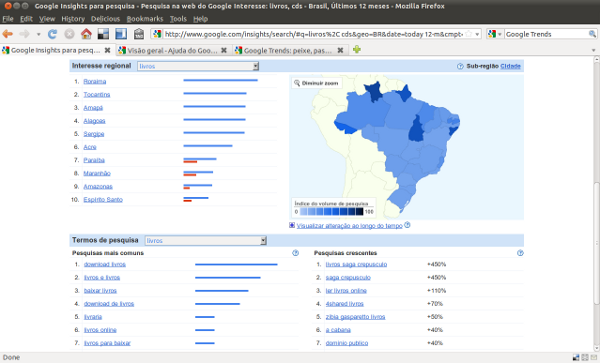Image resolution: width=600 pixels, height=363 pixels.
Task: Toggle Visualizar alteração ao longo do tempo
Action: click(x=292, y=225)
